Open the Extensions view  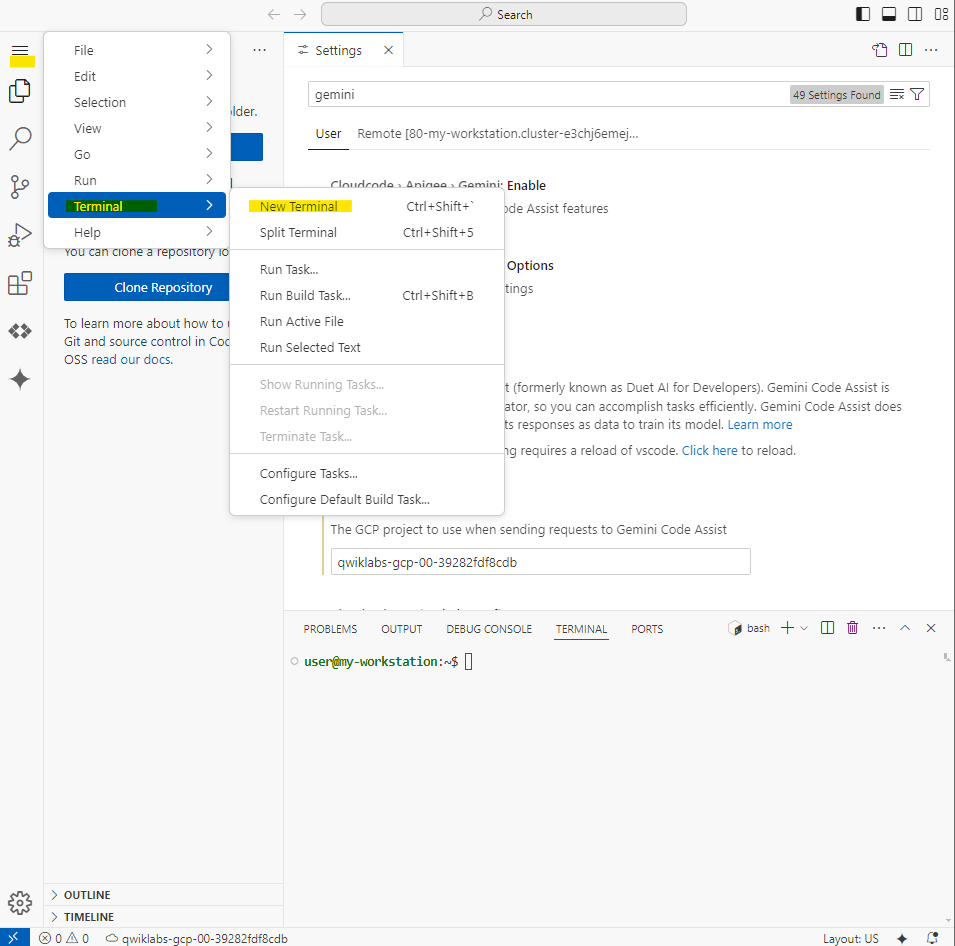point(20,283)
